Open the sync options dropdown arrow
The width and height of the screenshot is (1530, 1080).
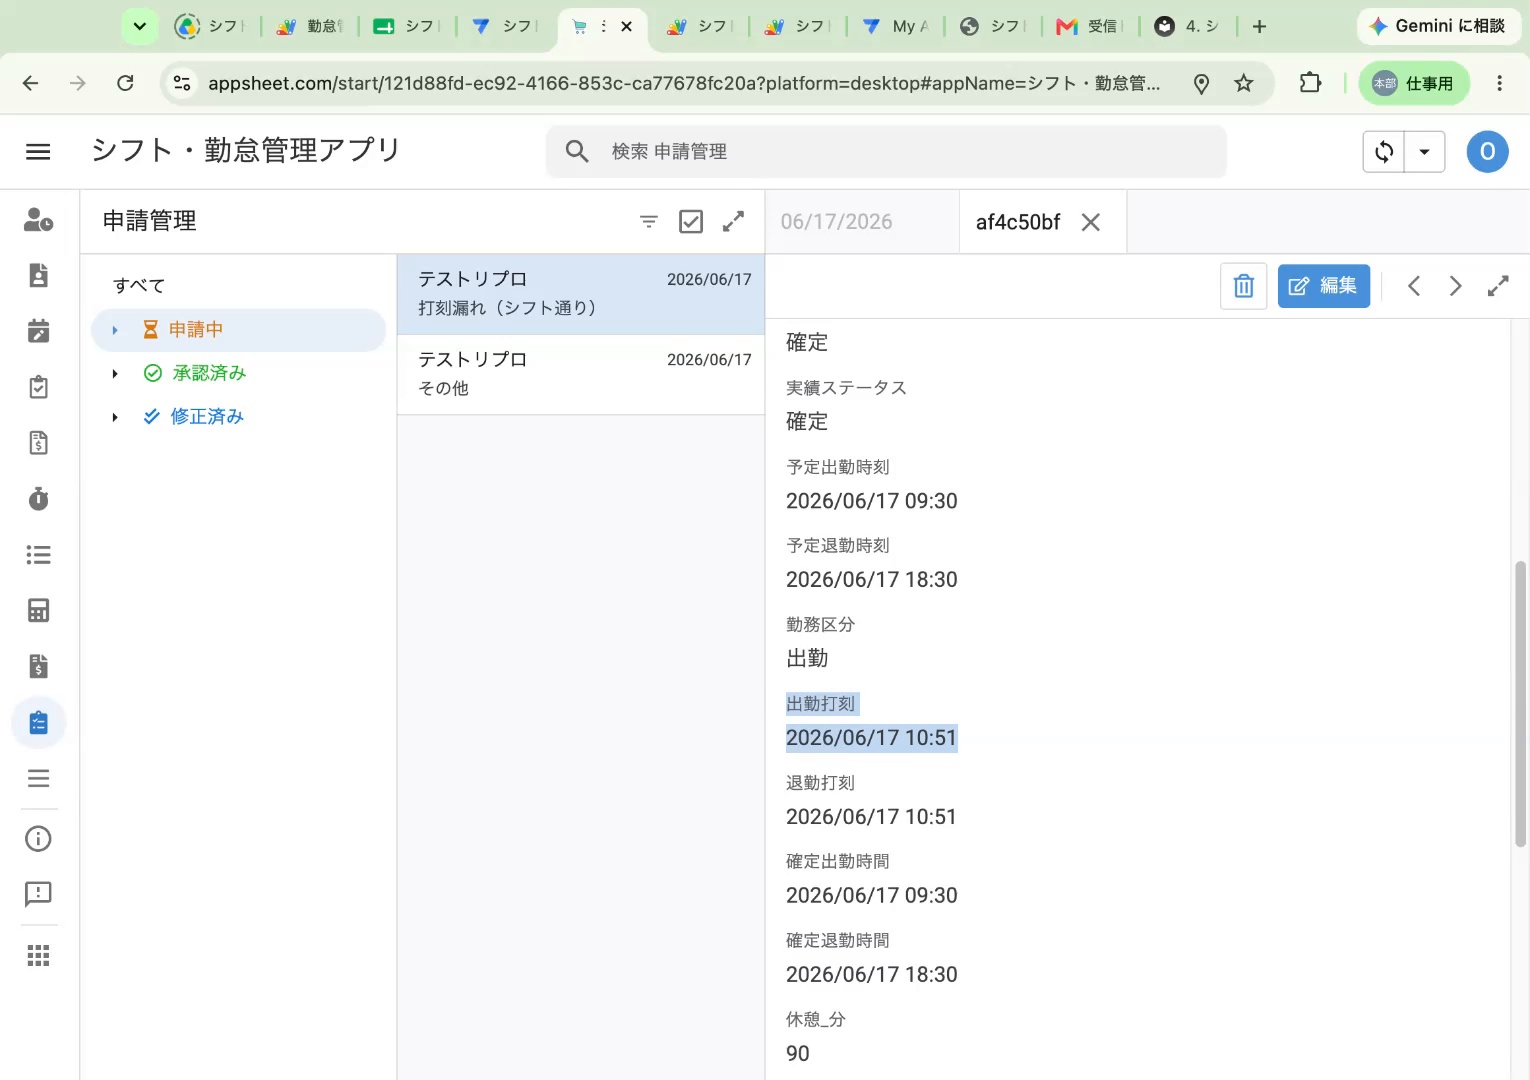tap(1425, 152)
